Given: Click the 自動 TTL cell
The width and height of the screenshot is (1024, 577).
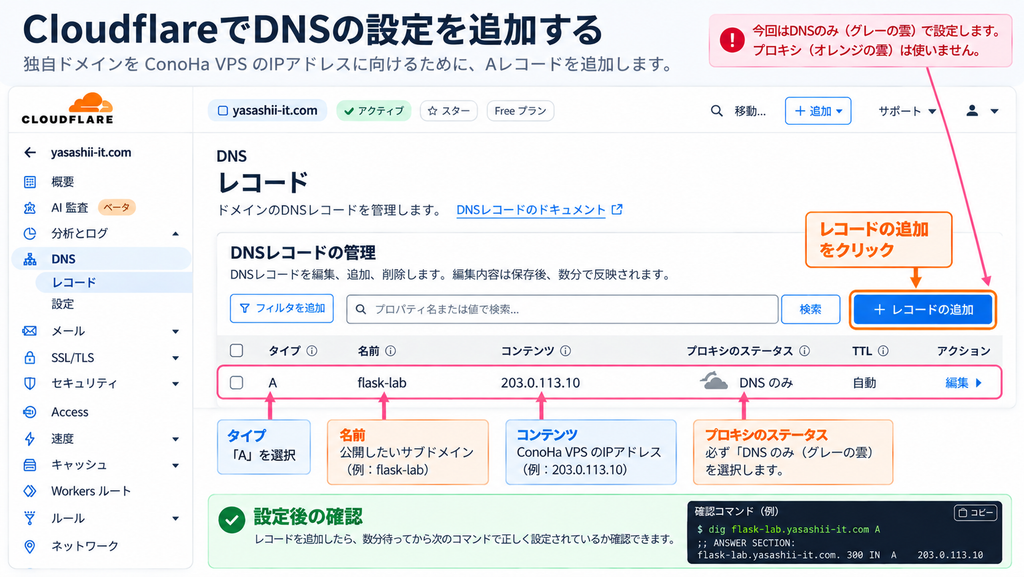Looking at the screenshot, I should [864, 383].
